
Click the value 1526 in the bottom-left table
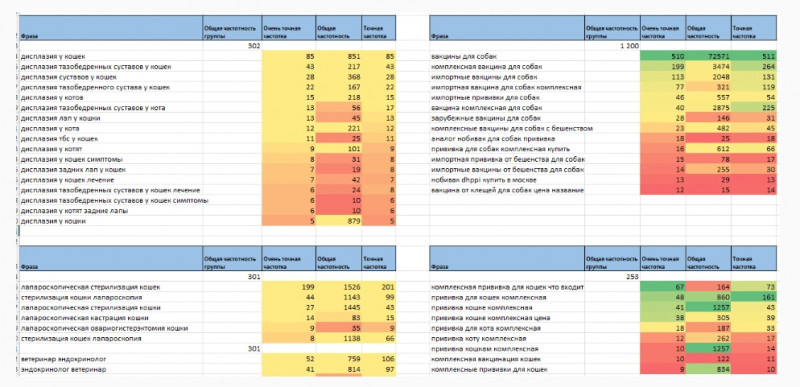[338, 287]
